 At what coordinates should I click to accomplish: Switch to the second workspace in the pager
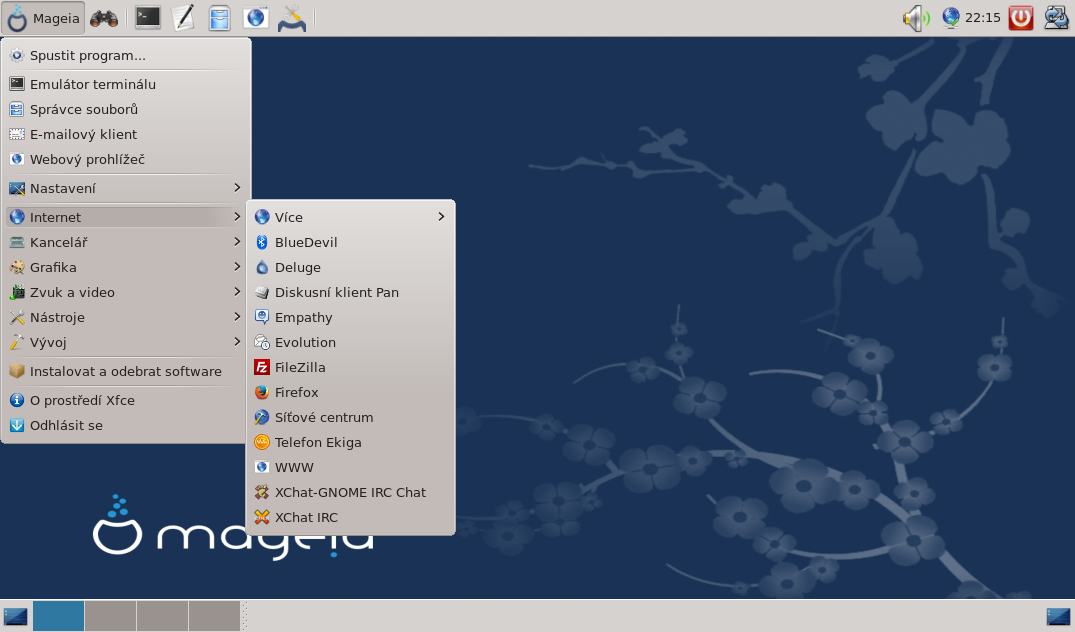(110, 616)
